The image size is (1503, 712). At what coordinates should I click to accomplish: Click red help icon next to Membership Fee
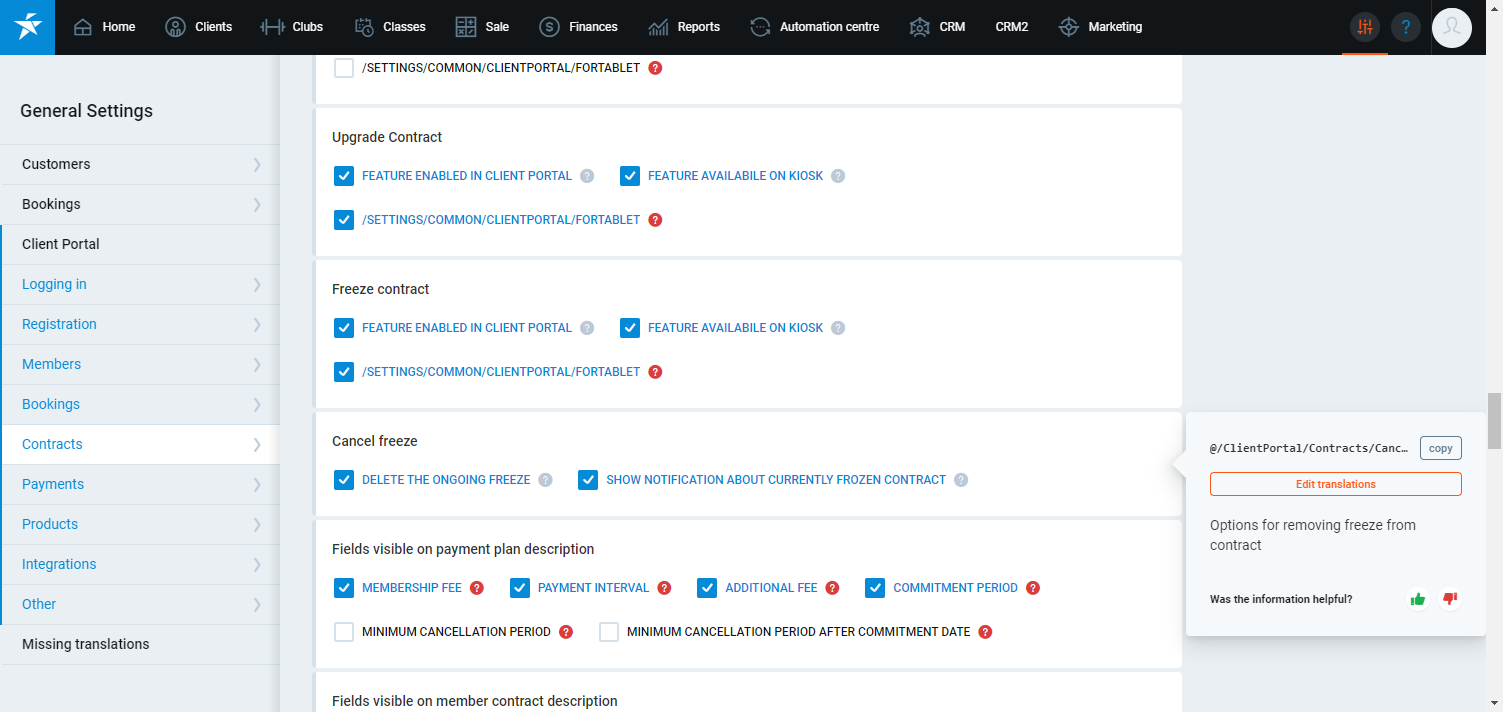pyautogui.click(x=477, y=588)
